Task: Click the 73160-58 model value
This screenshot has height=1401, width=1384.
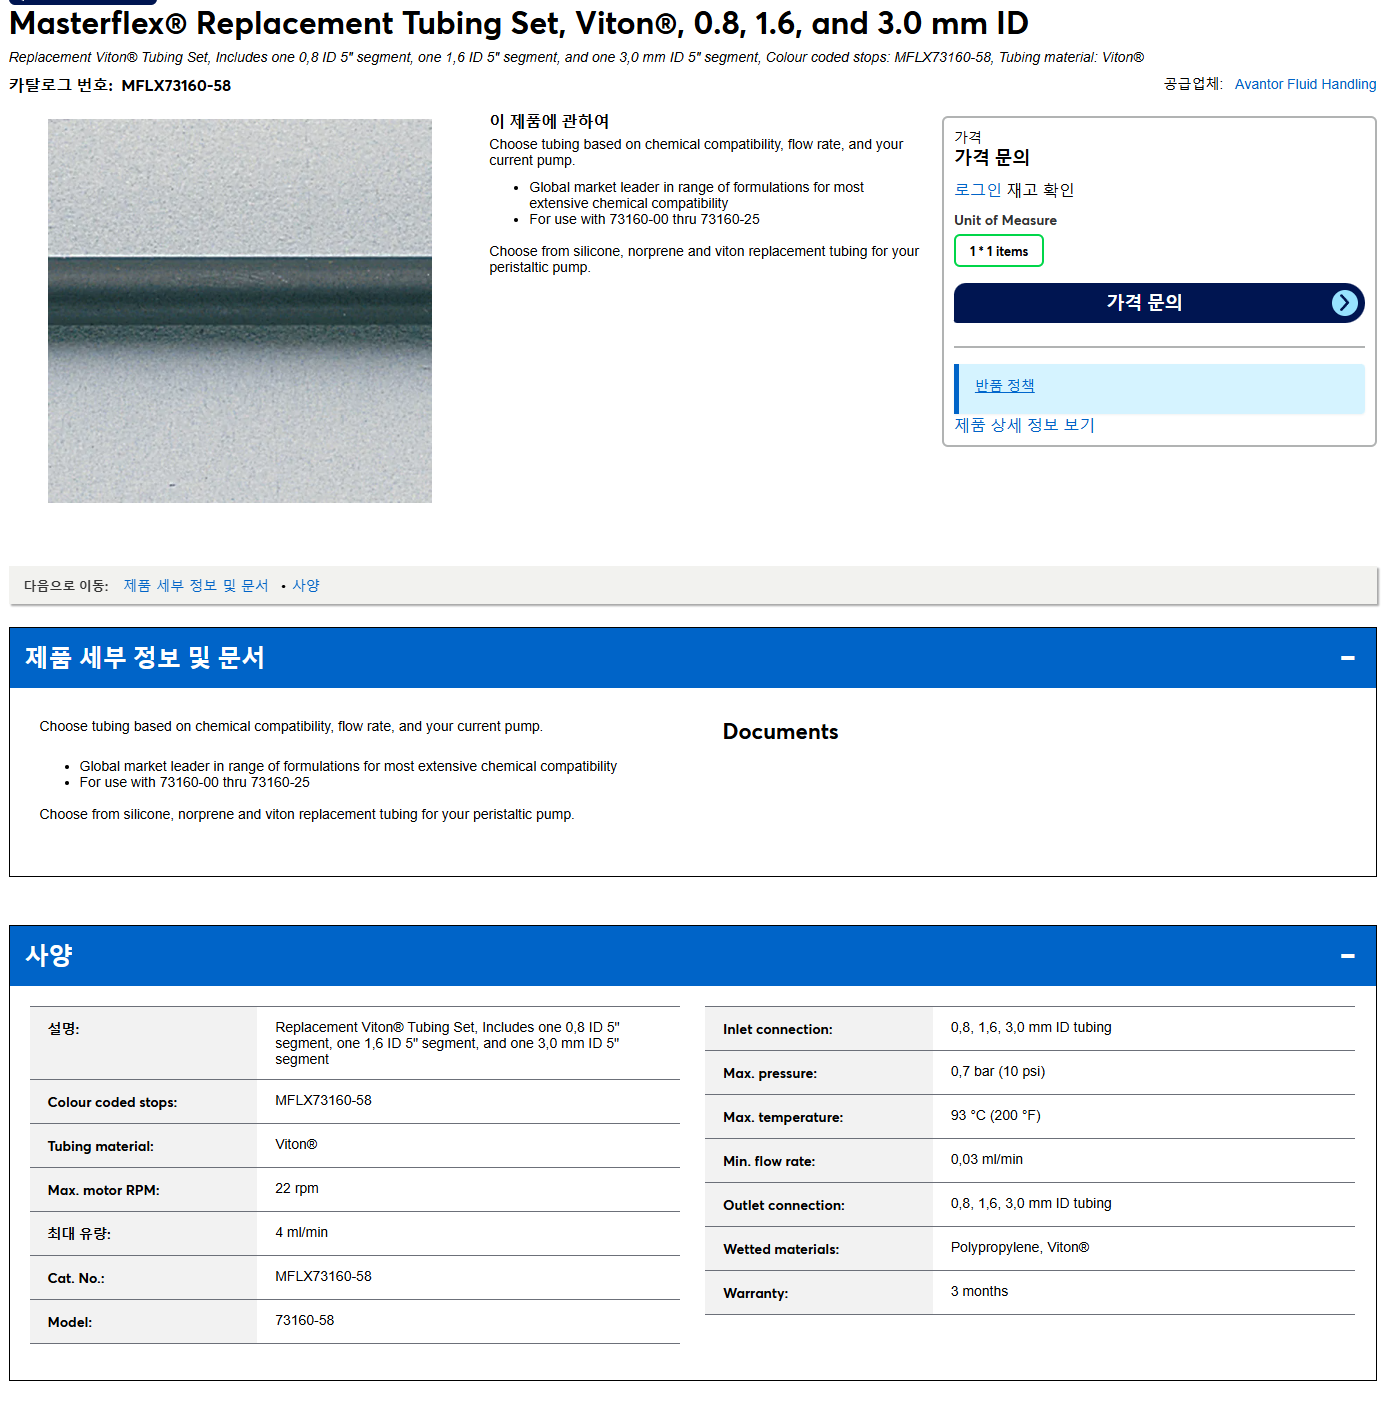Action: click(305, 1321)
